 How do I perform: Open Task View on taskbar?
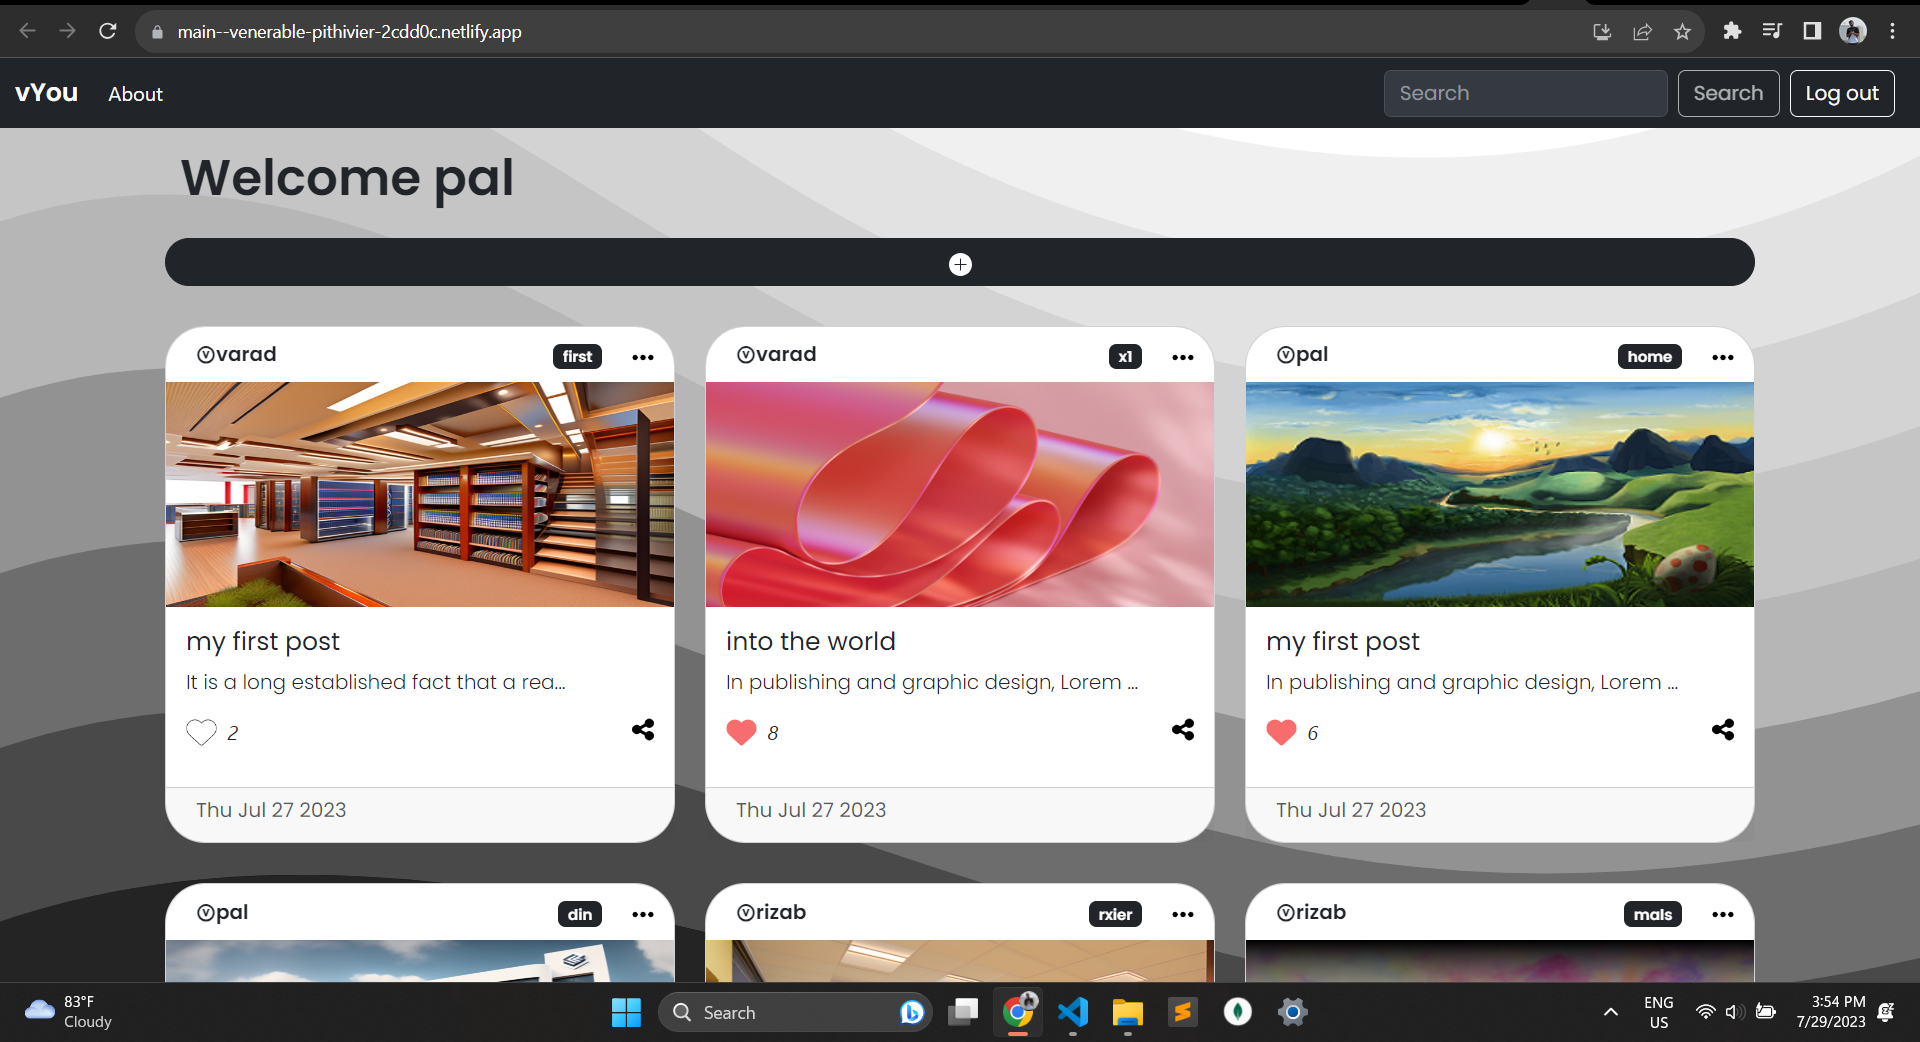[963, 1012]
